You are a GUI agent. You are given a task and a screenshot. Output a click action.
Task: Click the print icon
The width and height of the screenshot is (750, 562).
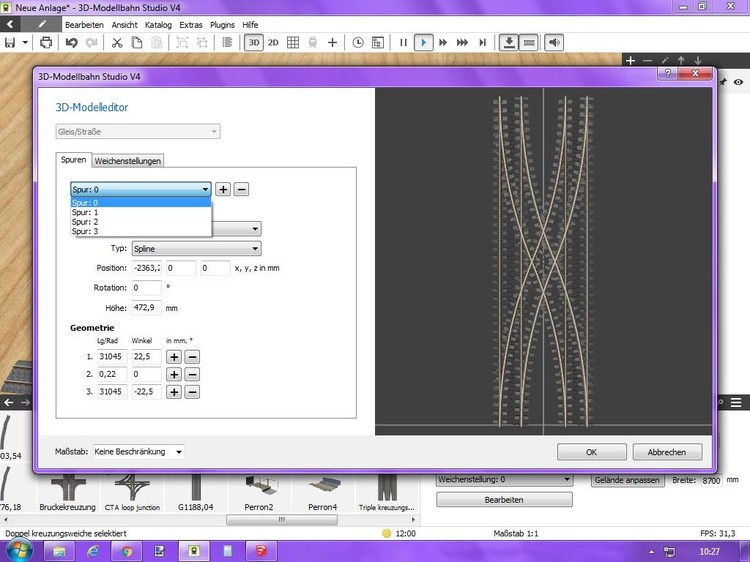click(x=46, y=43)
